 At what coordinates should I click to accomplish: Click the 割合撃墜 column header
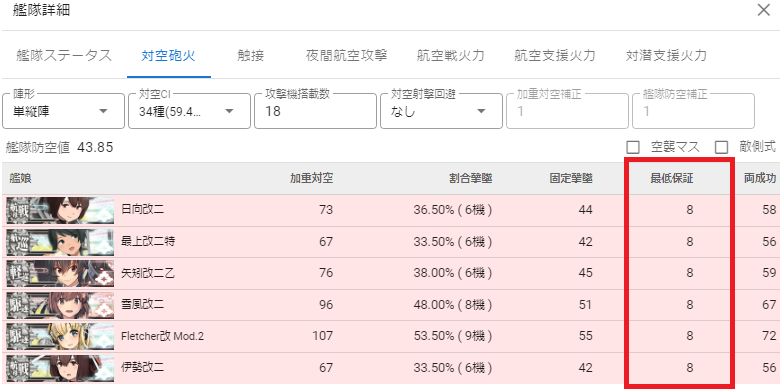(x=470, y=178)
